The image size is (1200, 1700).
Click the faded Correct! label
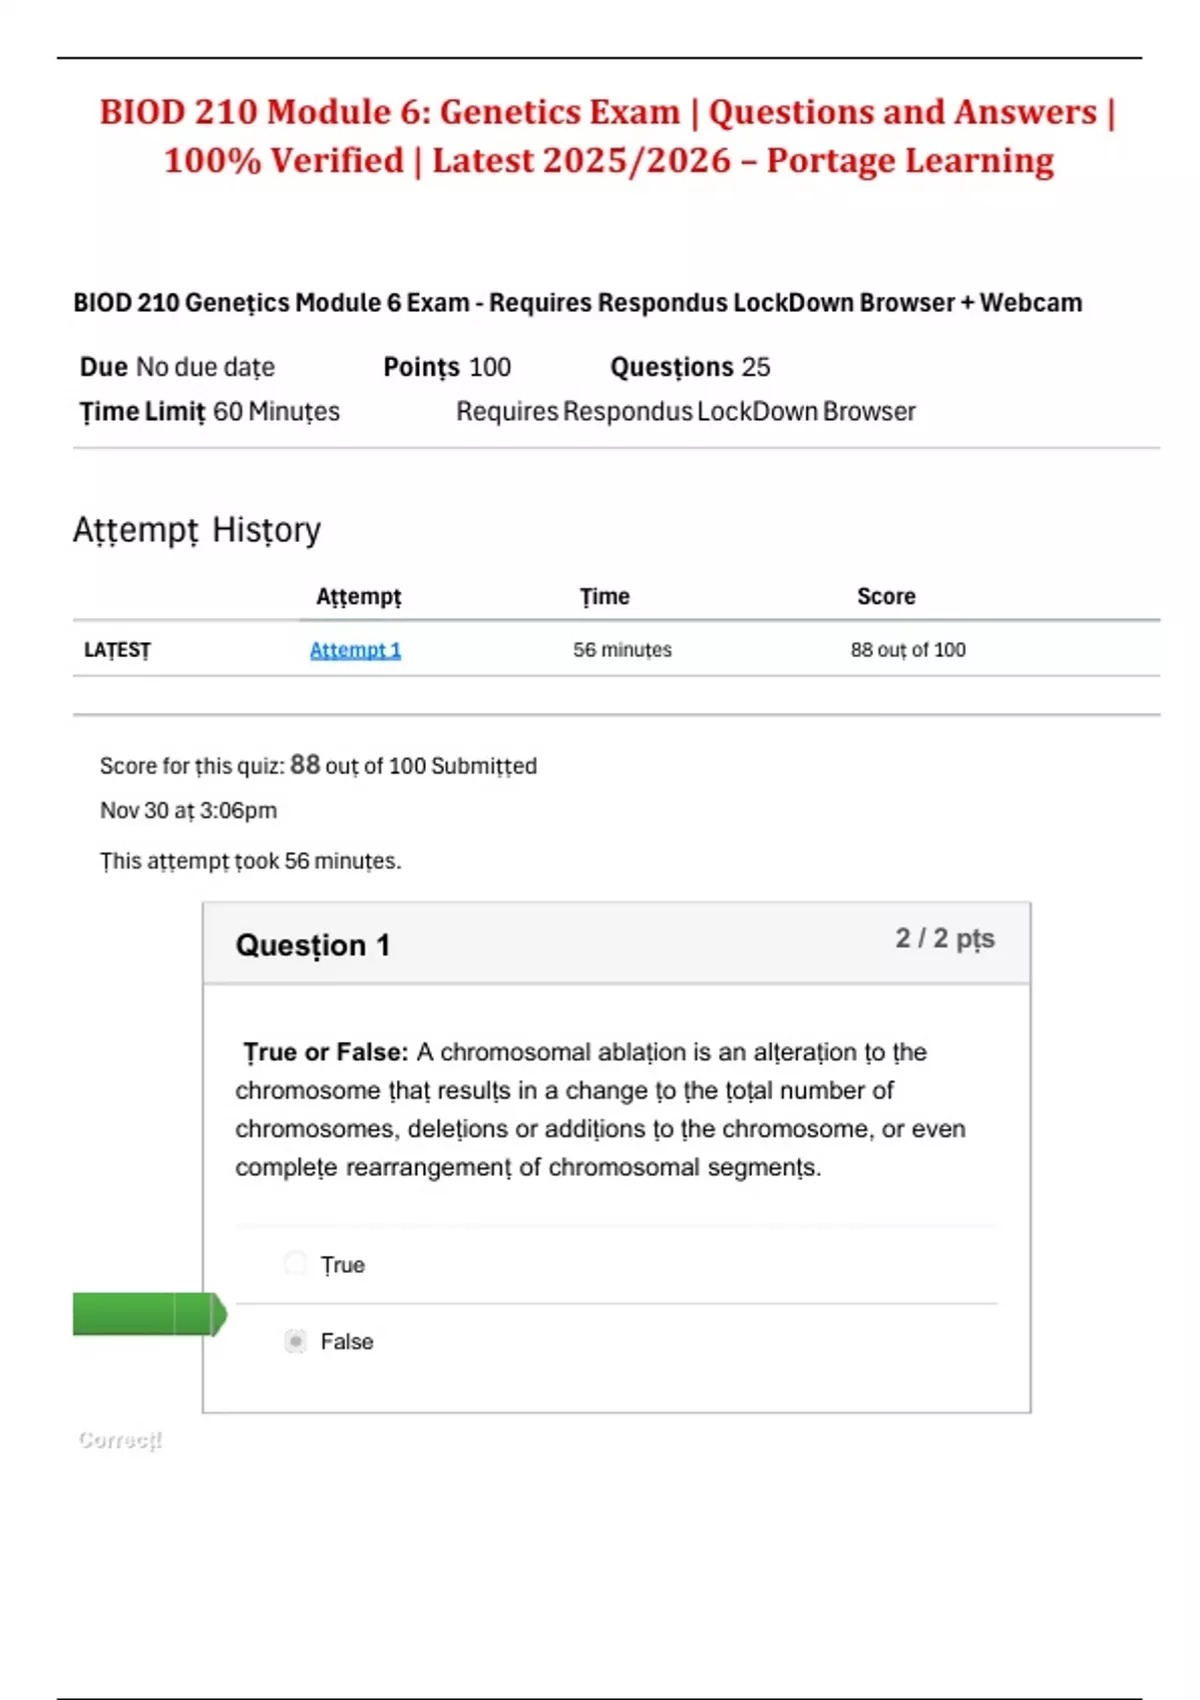120,1440
